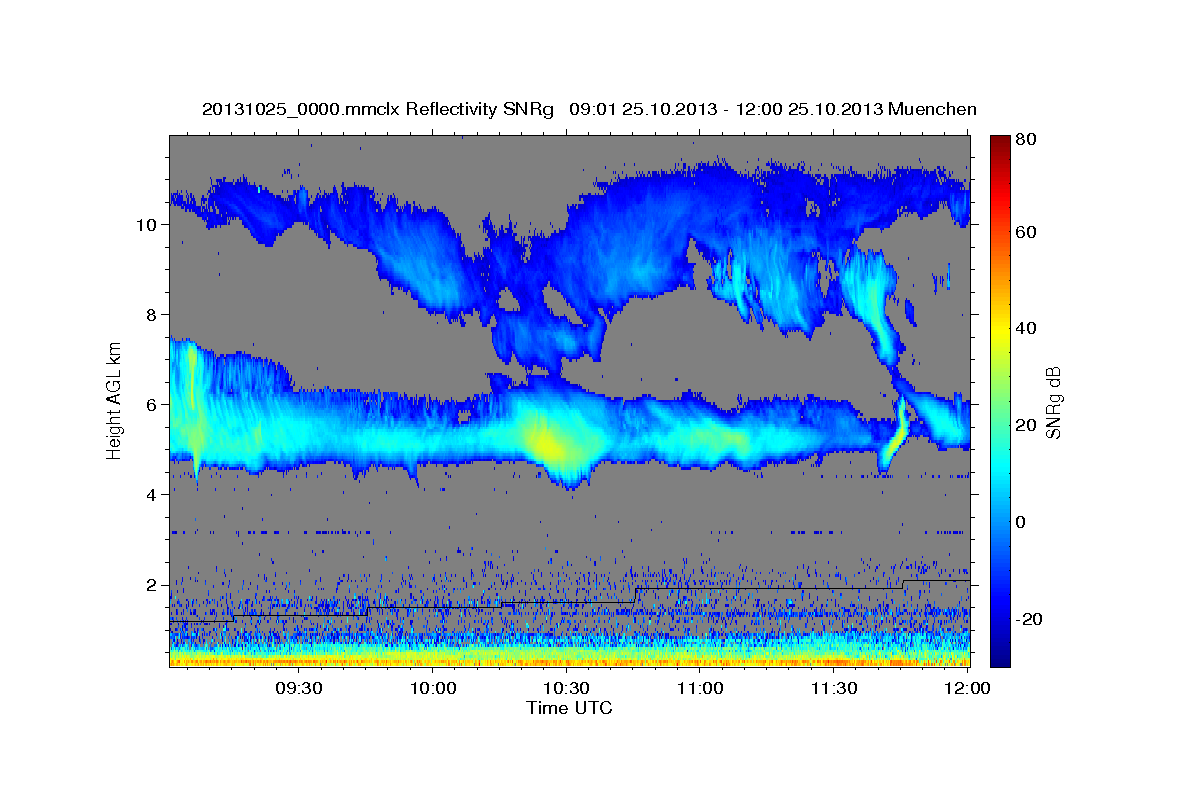The image size is (1200, 800).
Task: Click the 11:00 time tick label
Action: tap(700, 688)
